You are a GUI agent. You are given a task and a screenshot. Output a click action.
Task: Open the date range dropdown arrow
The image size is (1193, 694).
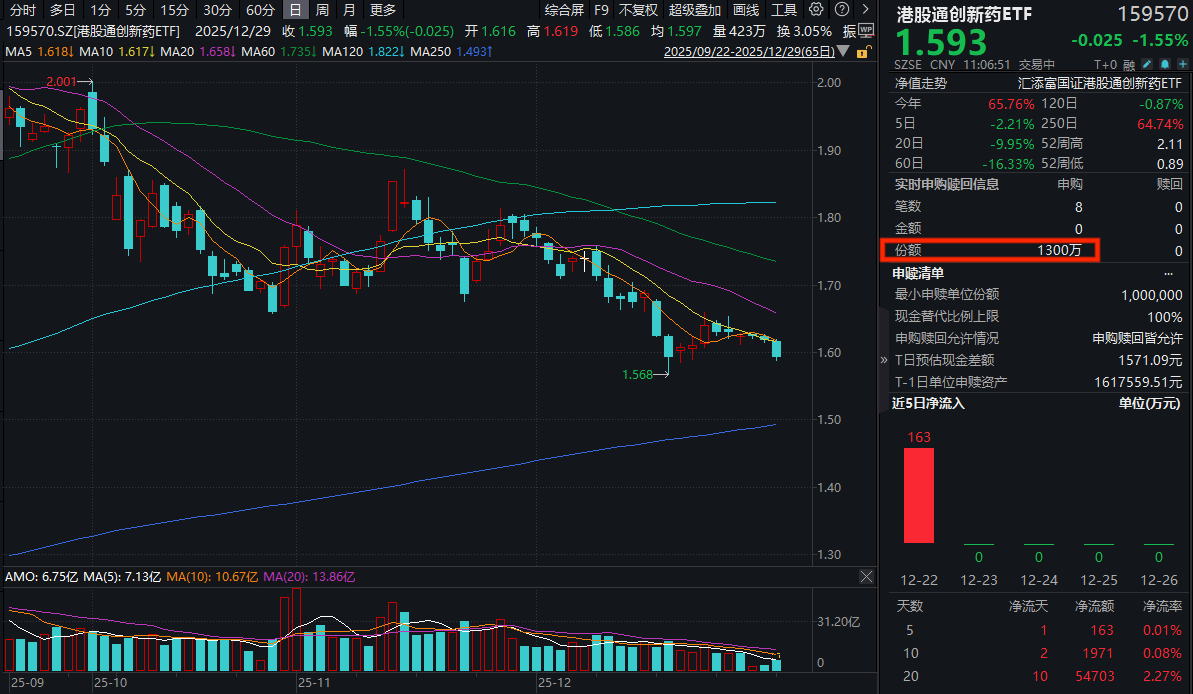coord(841,52)
